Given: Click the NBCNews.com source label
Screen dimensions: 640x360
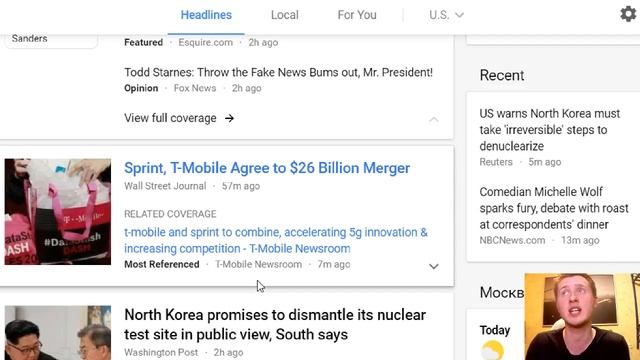Looking at the screenshot, I should [x=512, y=240].
